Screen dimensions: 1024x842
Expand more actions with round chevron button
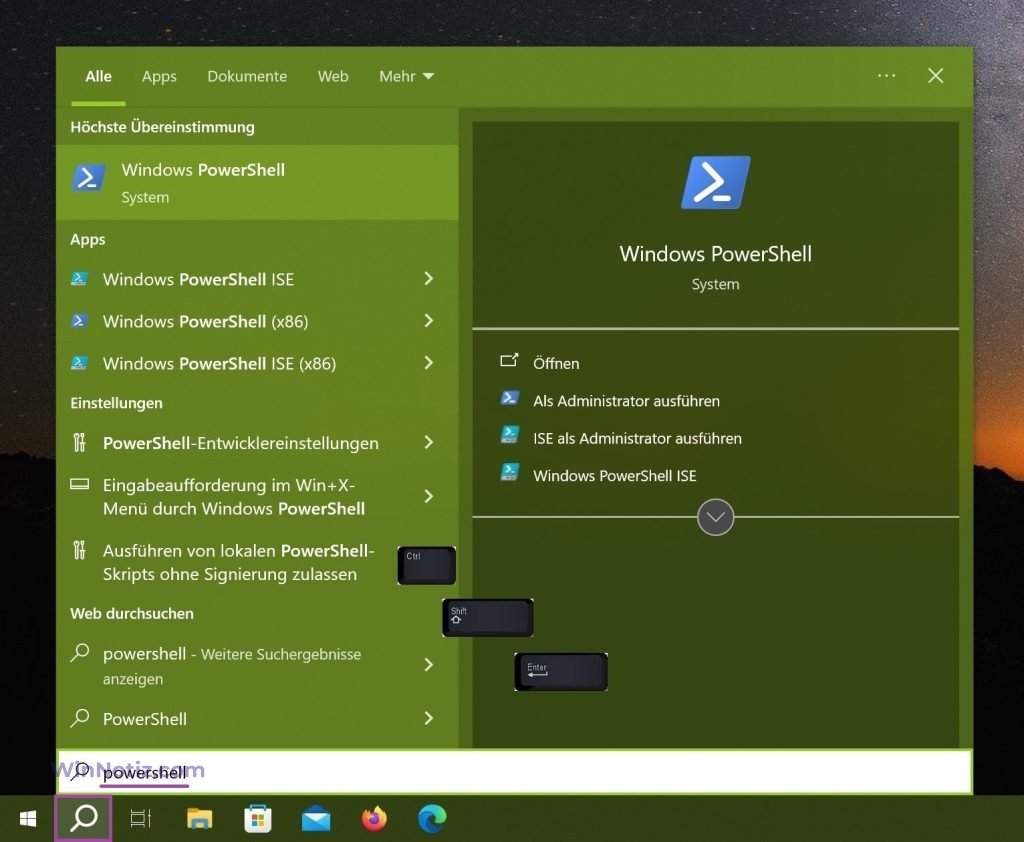716,517
